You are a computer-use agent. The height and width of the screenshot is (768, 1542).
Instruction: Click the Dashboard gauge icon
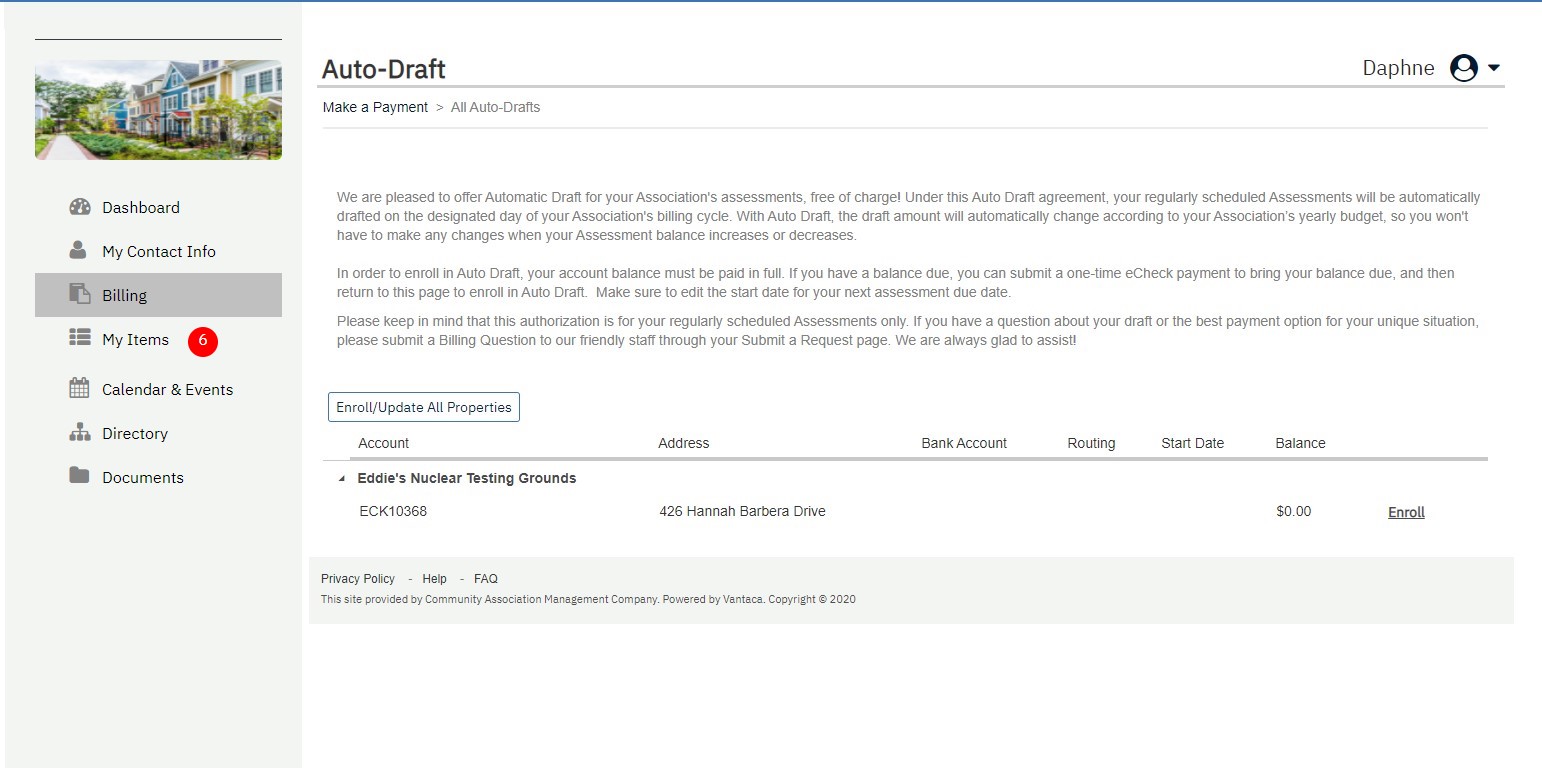pos(80,207)
